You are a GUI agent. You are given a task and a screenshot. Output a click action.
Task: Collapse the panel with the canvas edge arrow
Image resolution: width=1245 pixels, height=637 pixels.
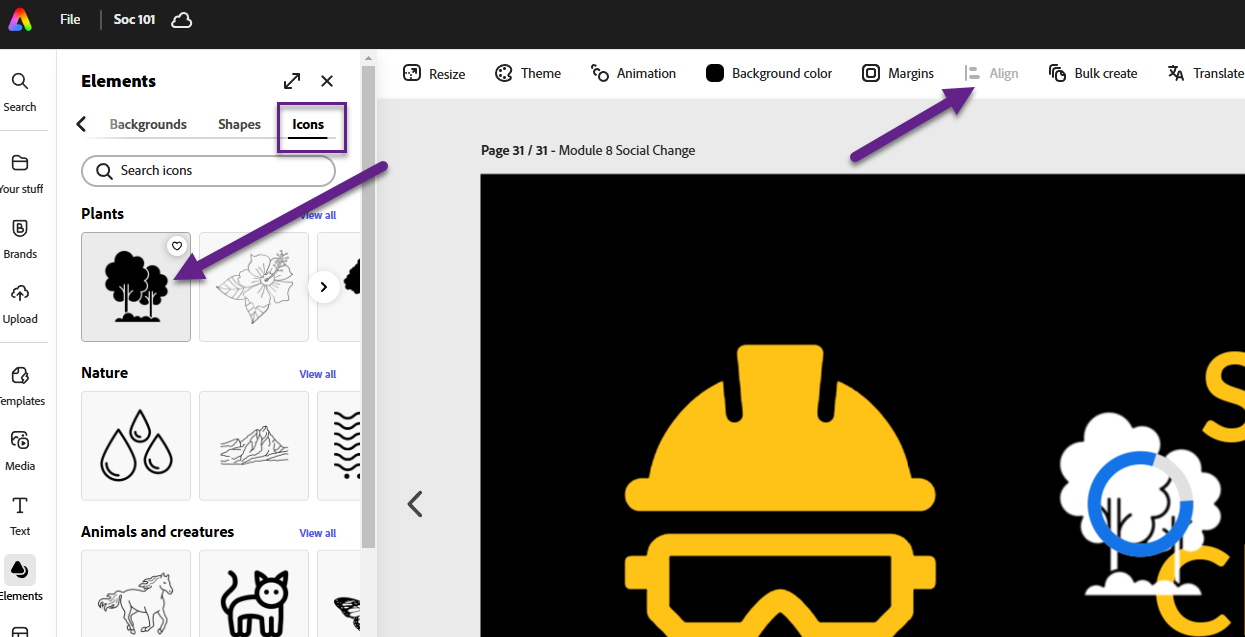(x=415, y=504)
